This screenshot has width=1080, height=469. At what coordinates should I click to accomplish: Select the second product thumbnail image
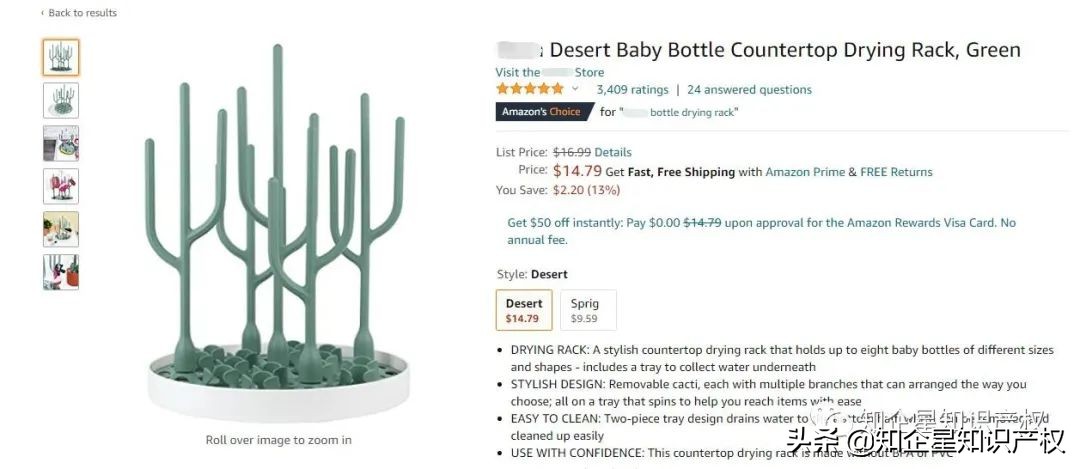60,100
